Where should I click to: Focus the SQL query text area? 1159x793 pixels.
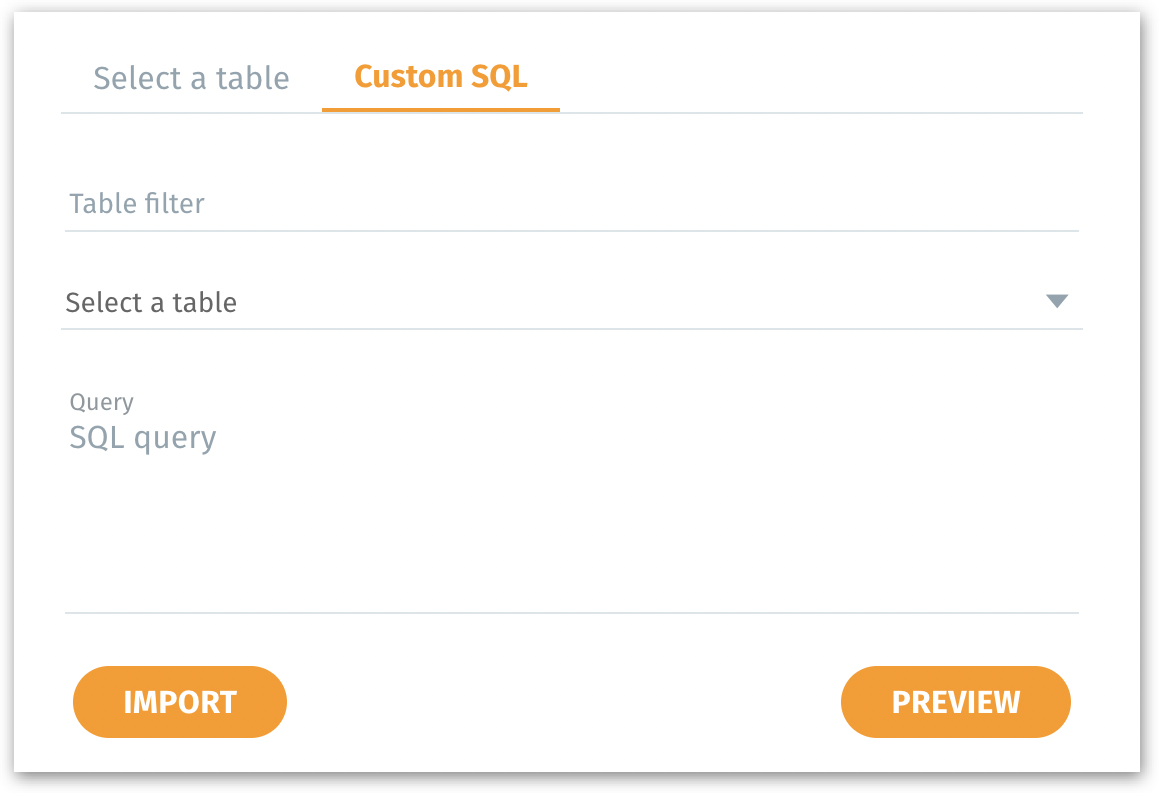pos(571,500)
